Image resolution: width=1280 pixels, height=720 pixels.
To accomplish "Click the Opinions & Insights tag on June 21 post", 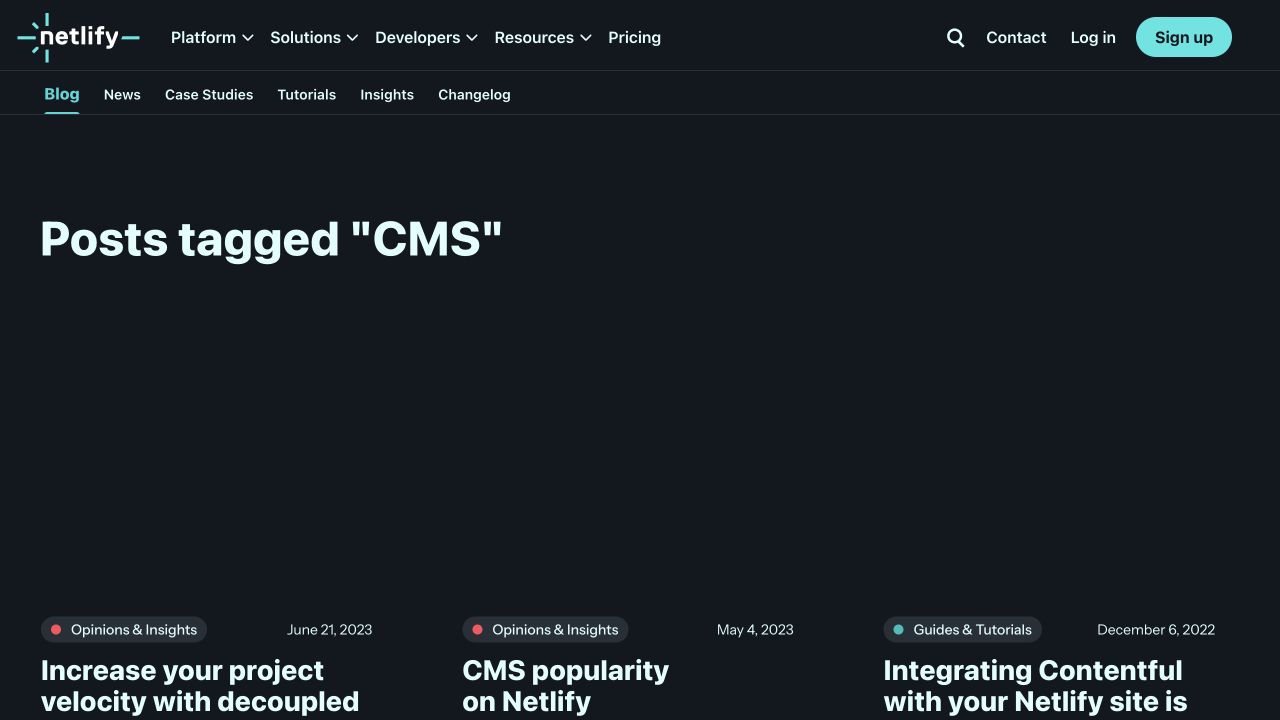I will 124,629.
